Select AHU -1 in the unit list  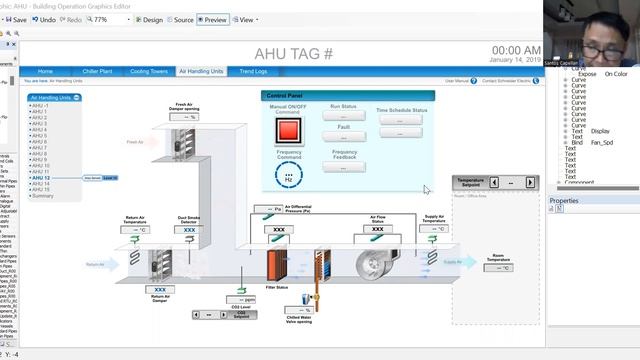point(40,105)
